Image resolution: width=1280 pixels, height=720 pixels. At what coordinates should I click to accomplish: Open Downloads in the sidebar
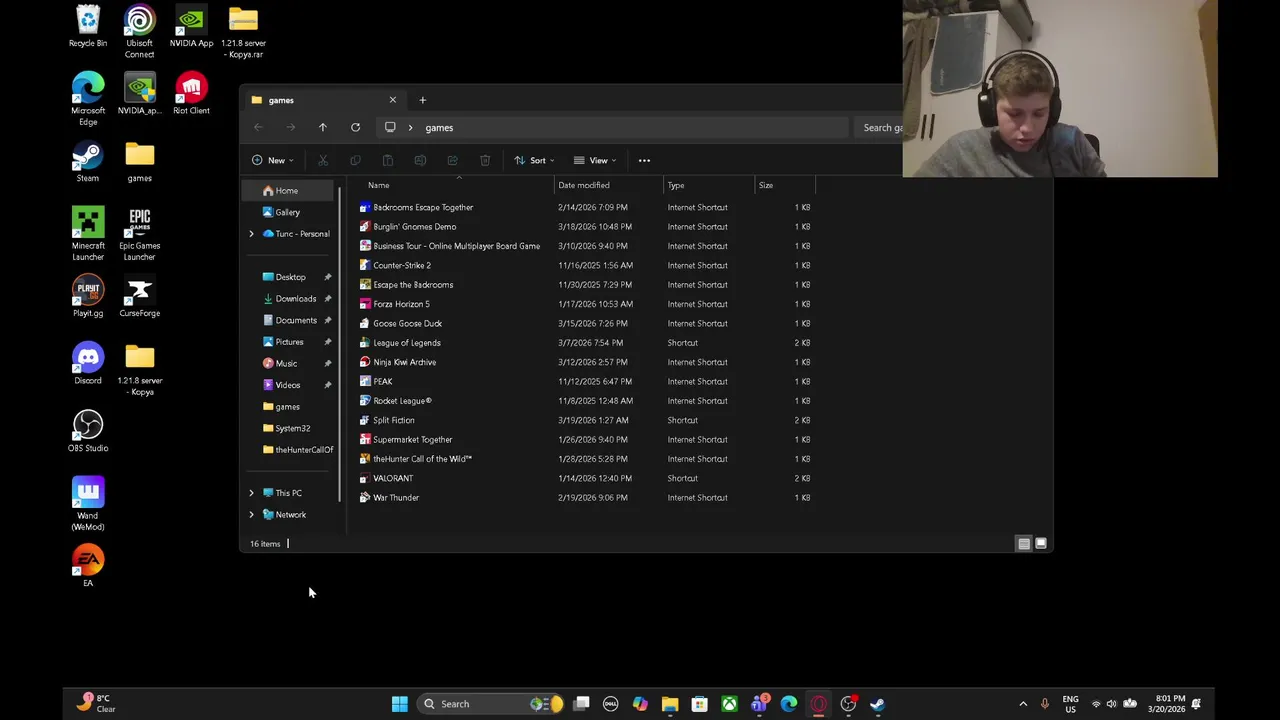tap(295, 299)
